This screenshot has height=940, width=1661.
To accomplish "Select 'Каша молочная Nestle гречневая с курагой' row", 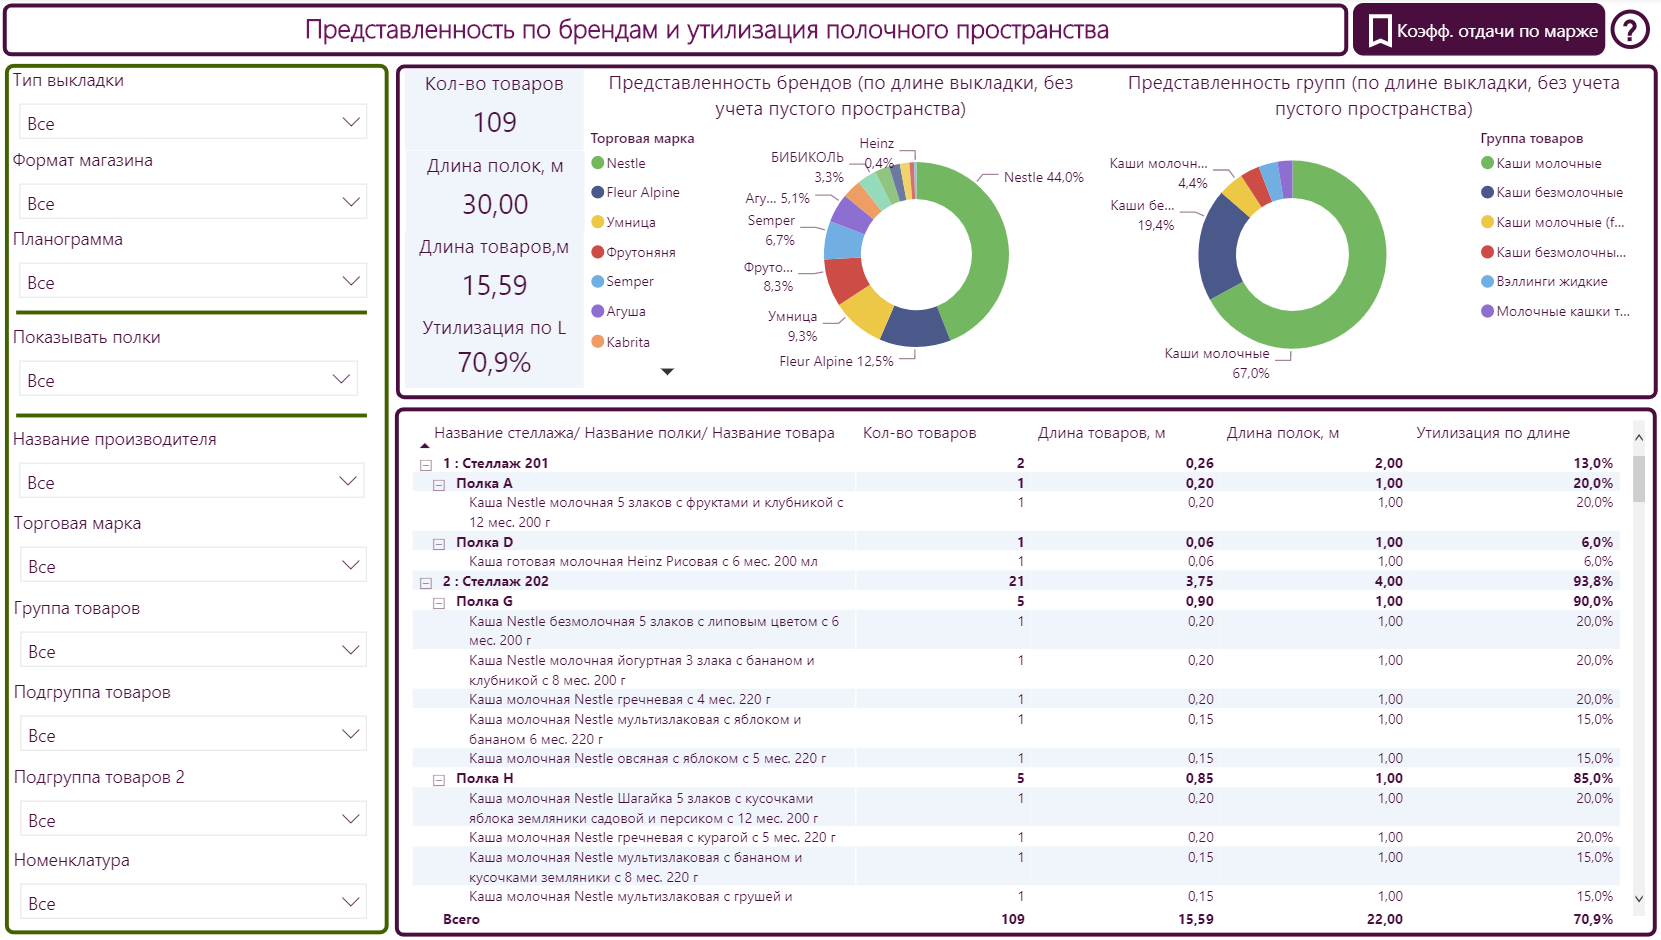I will tap(1016, 838).
